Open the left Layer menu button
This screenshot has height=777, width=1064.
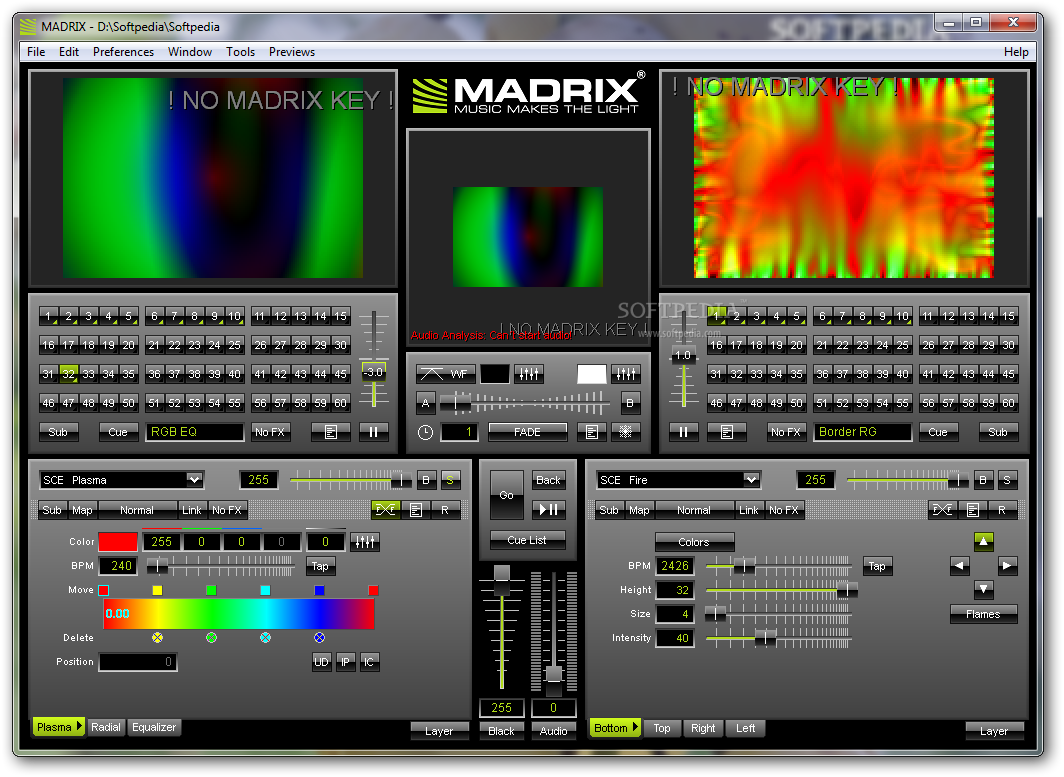pyautogui.click(x=440, y=731)
